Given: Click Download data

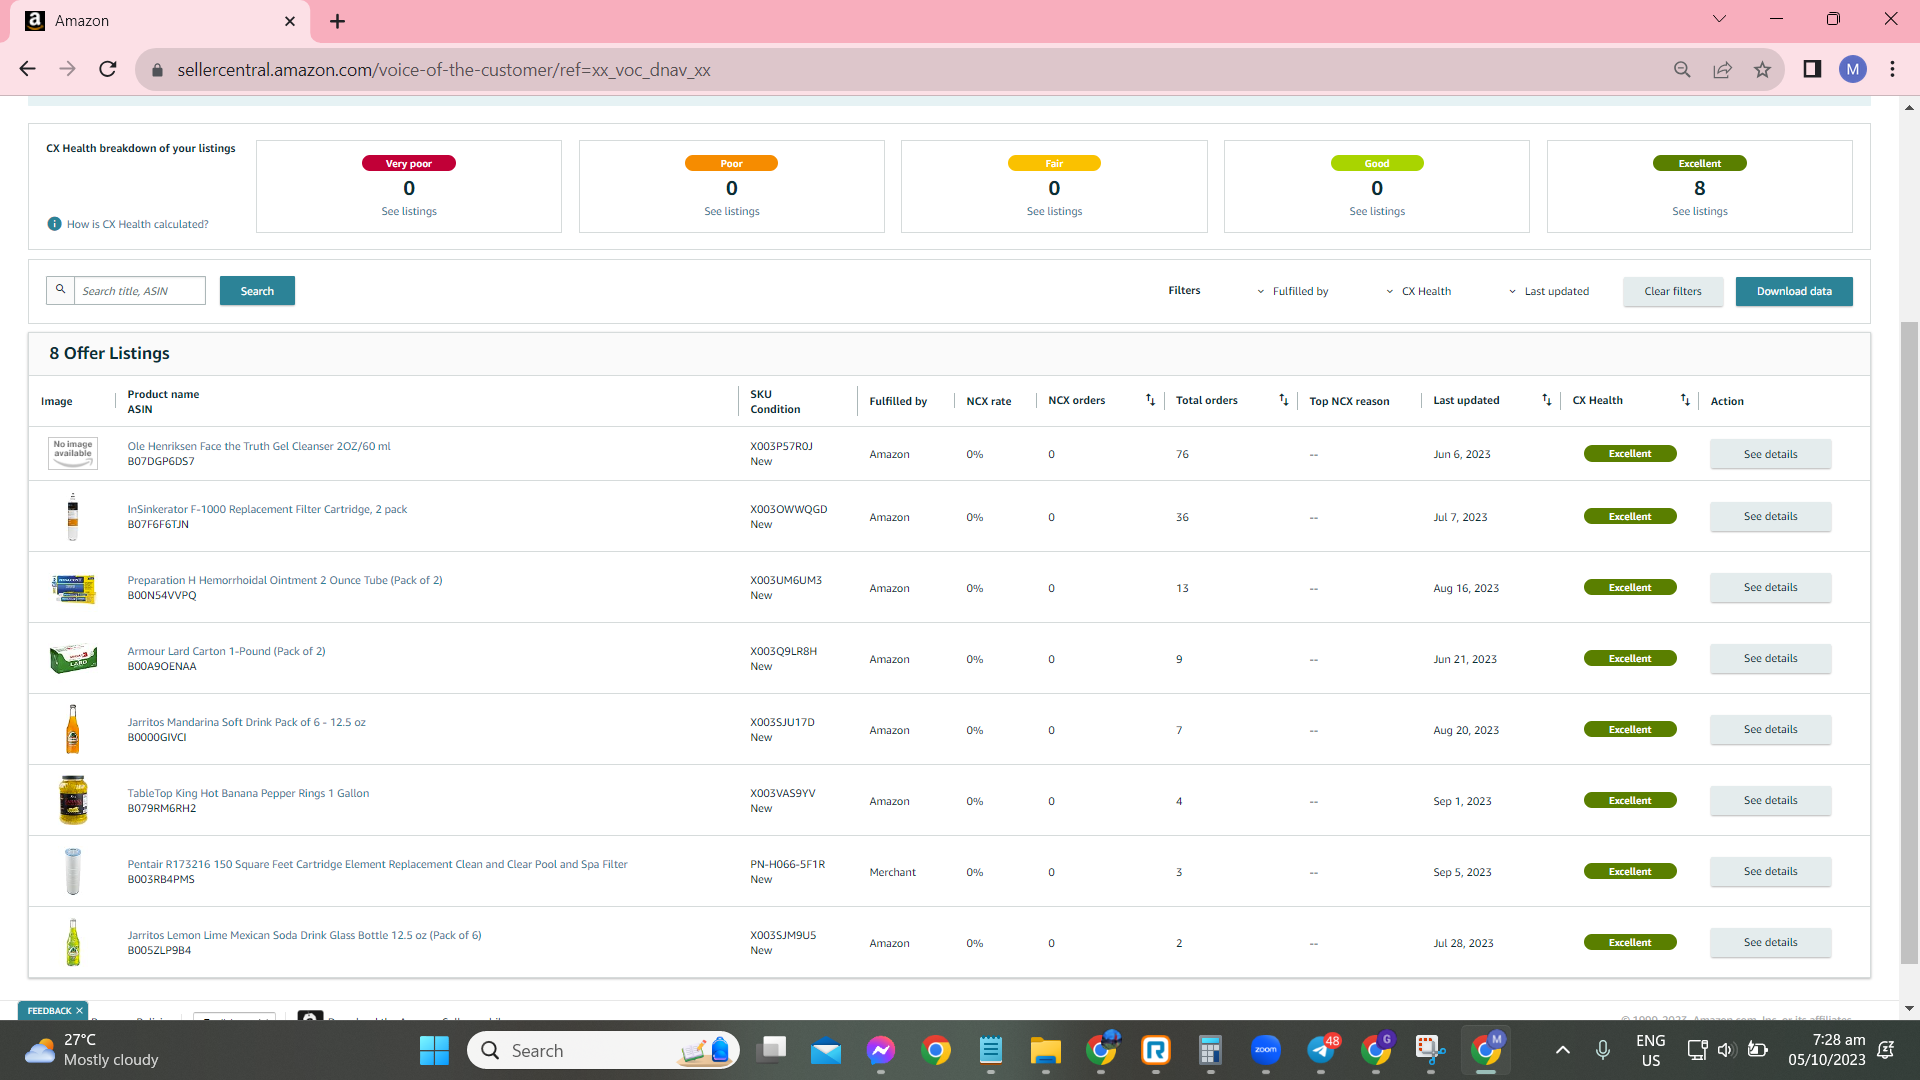Looking at the screenshot, I should (x=1794, y=291).
